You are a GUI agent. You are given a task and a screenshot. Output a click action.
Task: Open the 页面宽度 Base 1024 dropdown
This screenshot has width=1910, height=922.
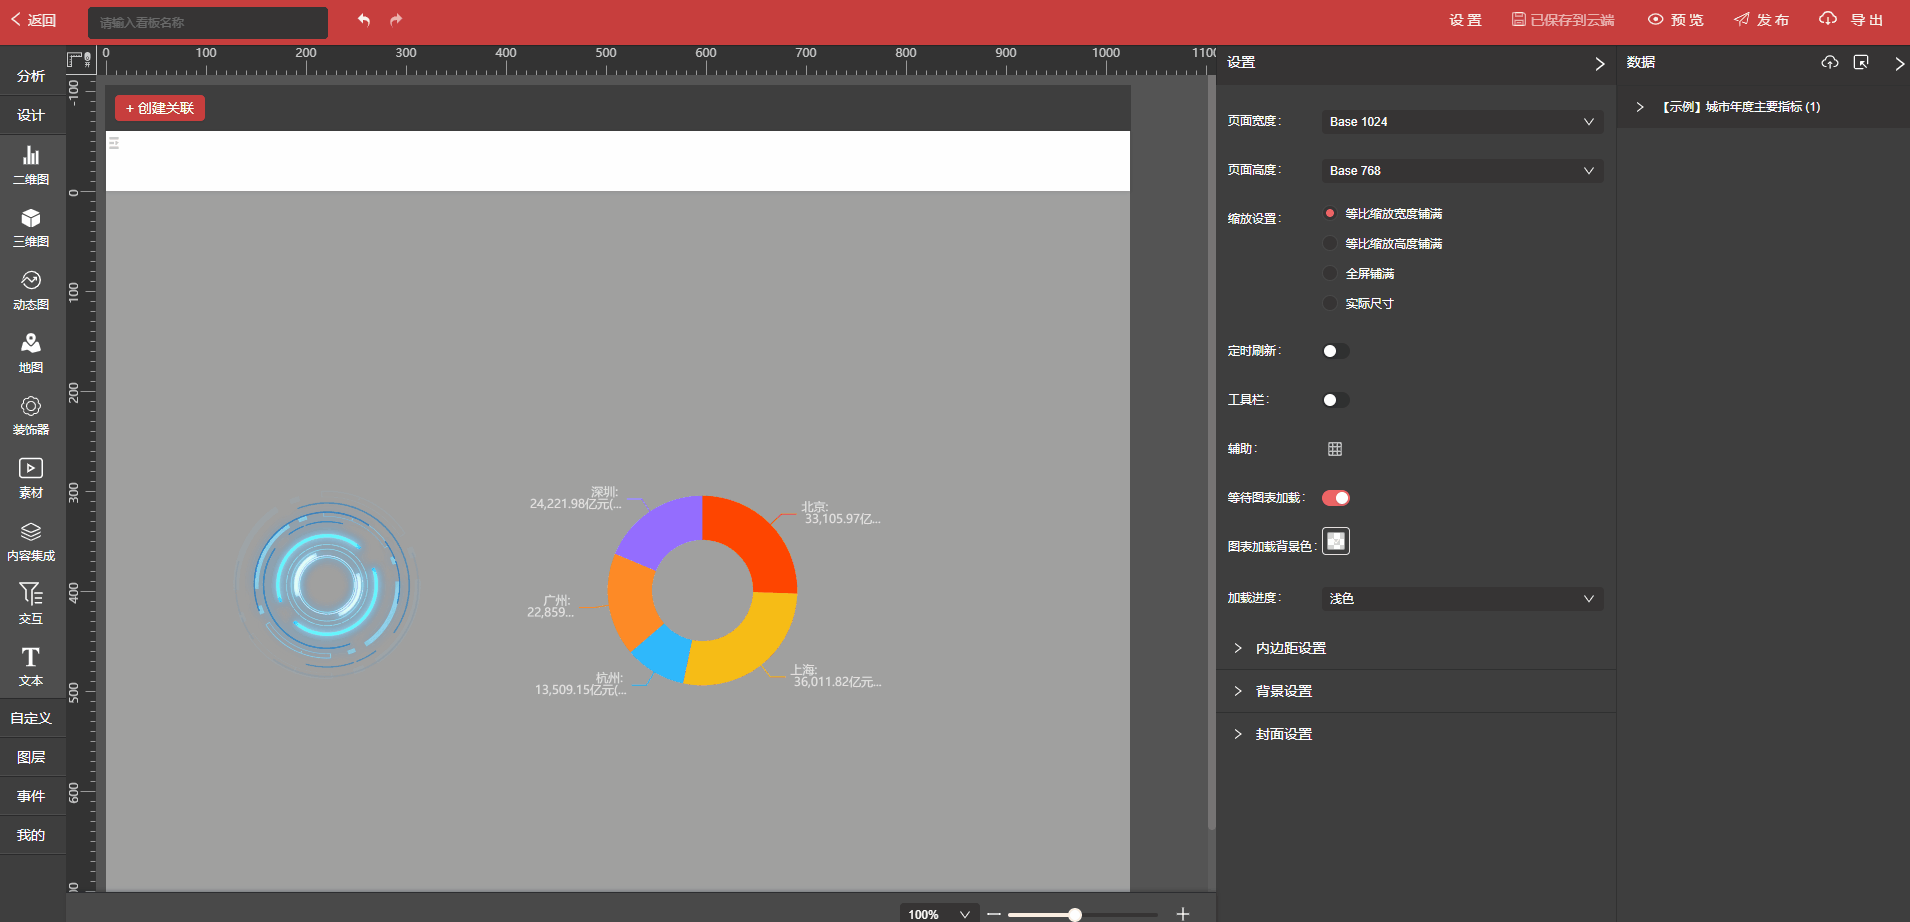point(1462,122)
